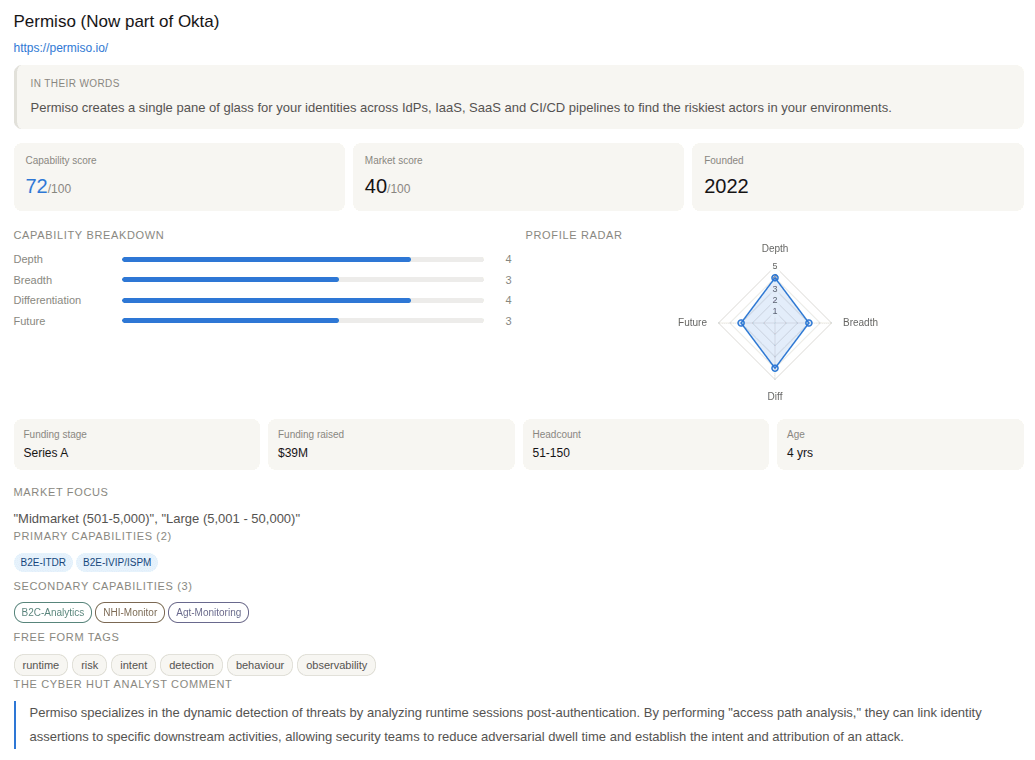1035x760 pixels.
Task: Click the MARKET FOCUS heading
Action: pyautogui.click(x=61, y=492)
